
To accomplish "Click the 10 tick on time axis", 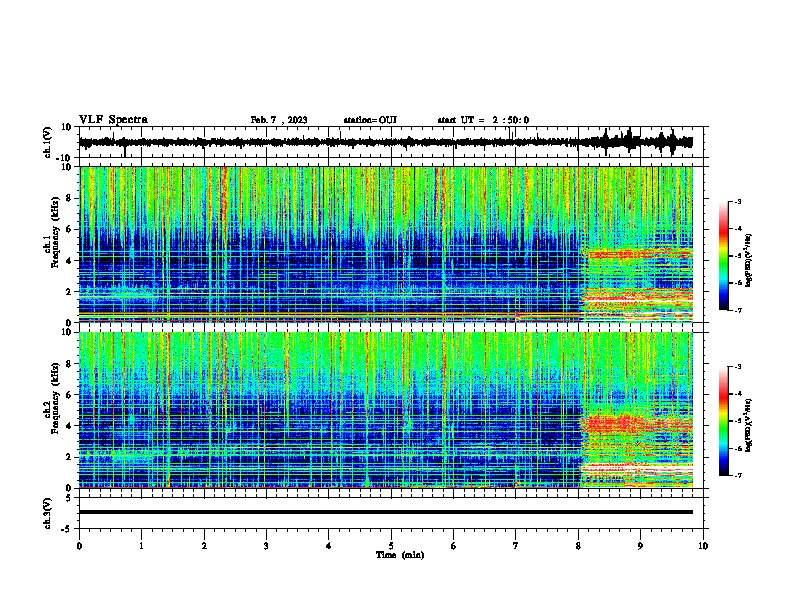I will point(703,546).
